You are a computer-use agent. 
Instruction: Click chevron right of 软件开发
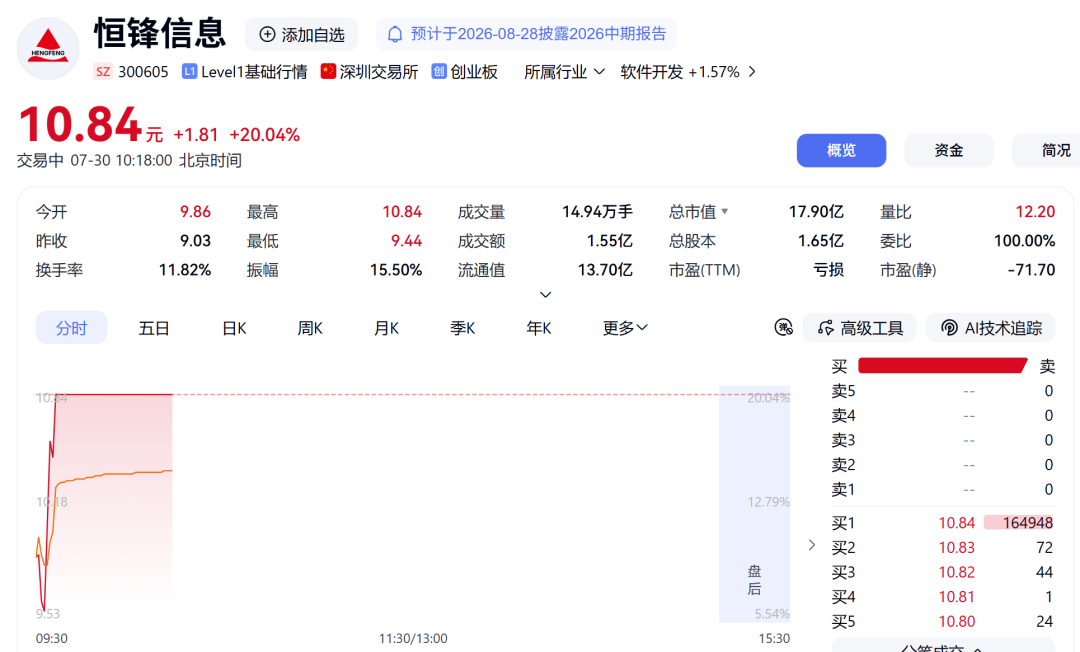751,72
